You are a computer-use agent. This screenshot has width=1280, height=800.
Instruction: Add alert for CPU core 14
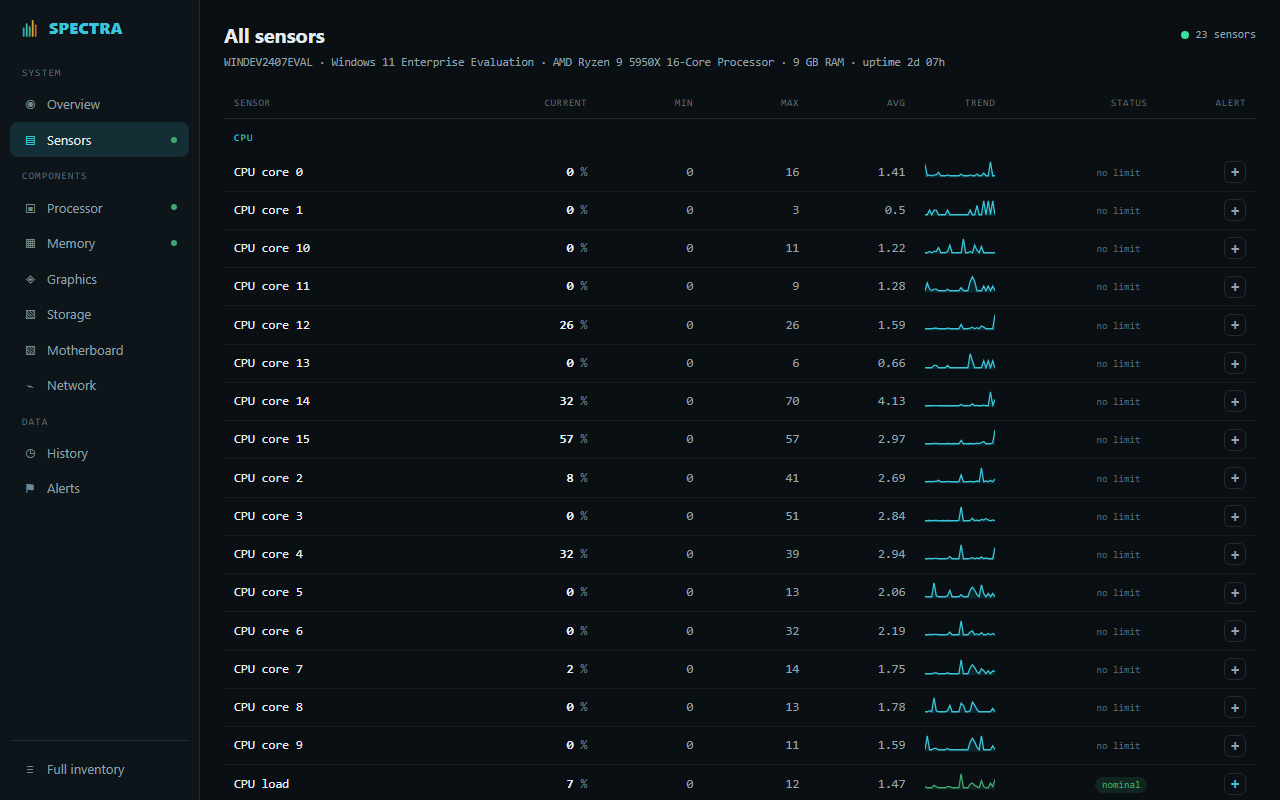click(x=1235, y=401)
